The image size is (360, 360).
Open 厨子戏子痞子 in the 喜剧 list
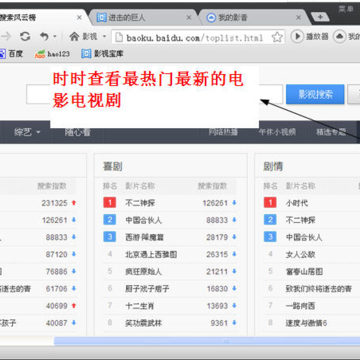point(147,289)
